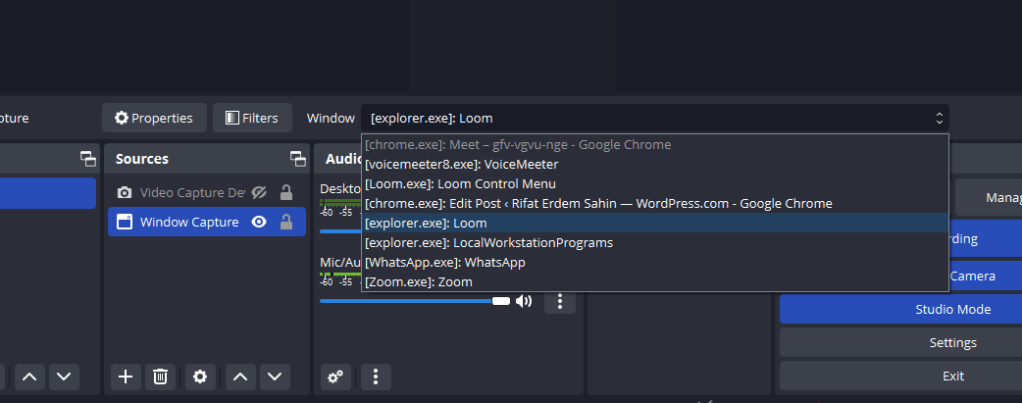Expand the Window combo box showing Loom
Viewport: 1022px width, 403px height.
click(x=655, y=118)
